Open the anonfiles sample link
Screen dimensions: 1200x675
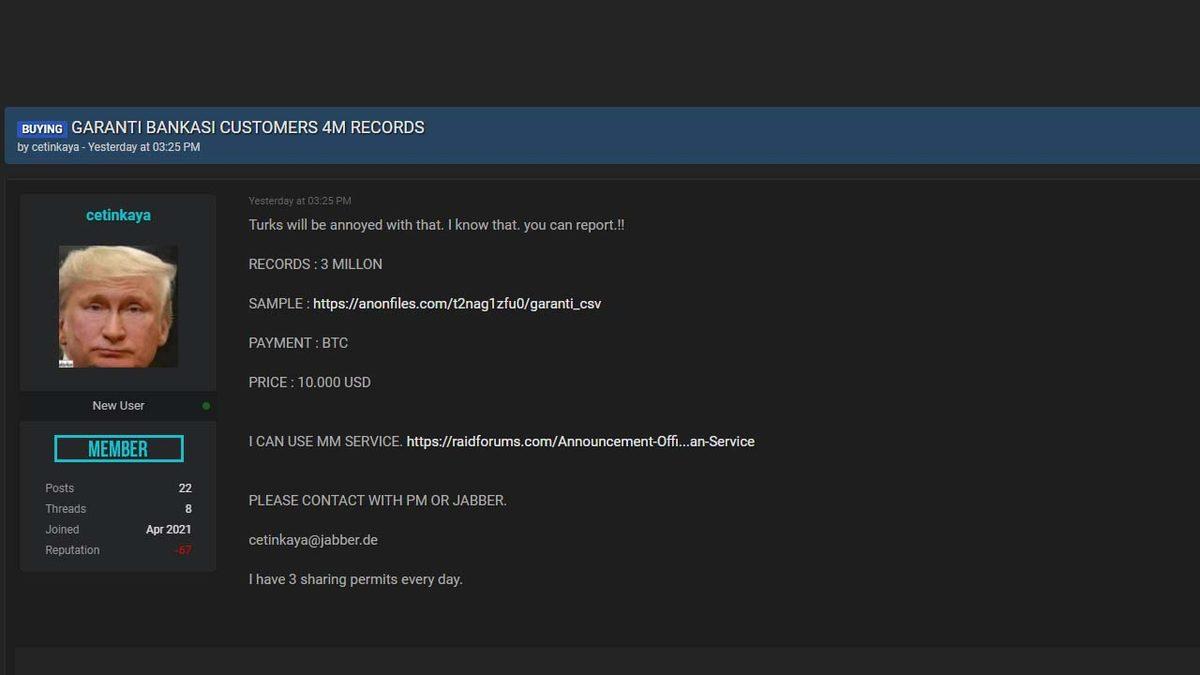coord(457,304)
